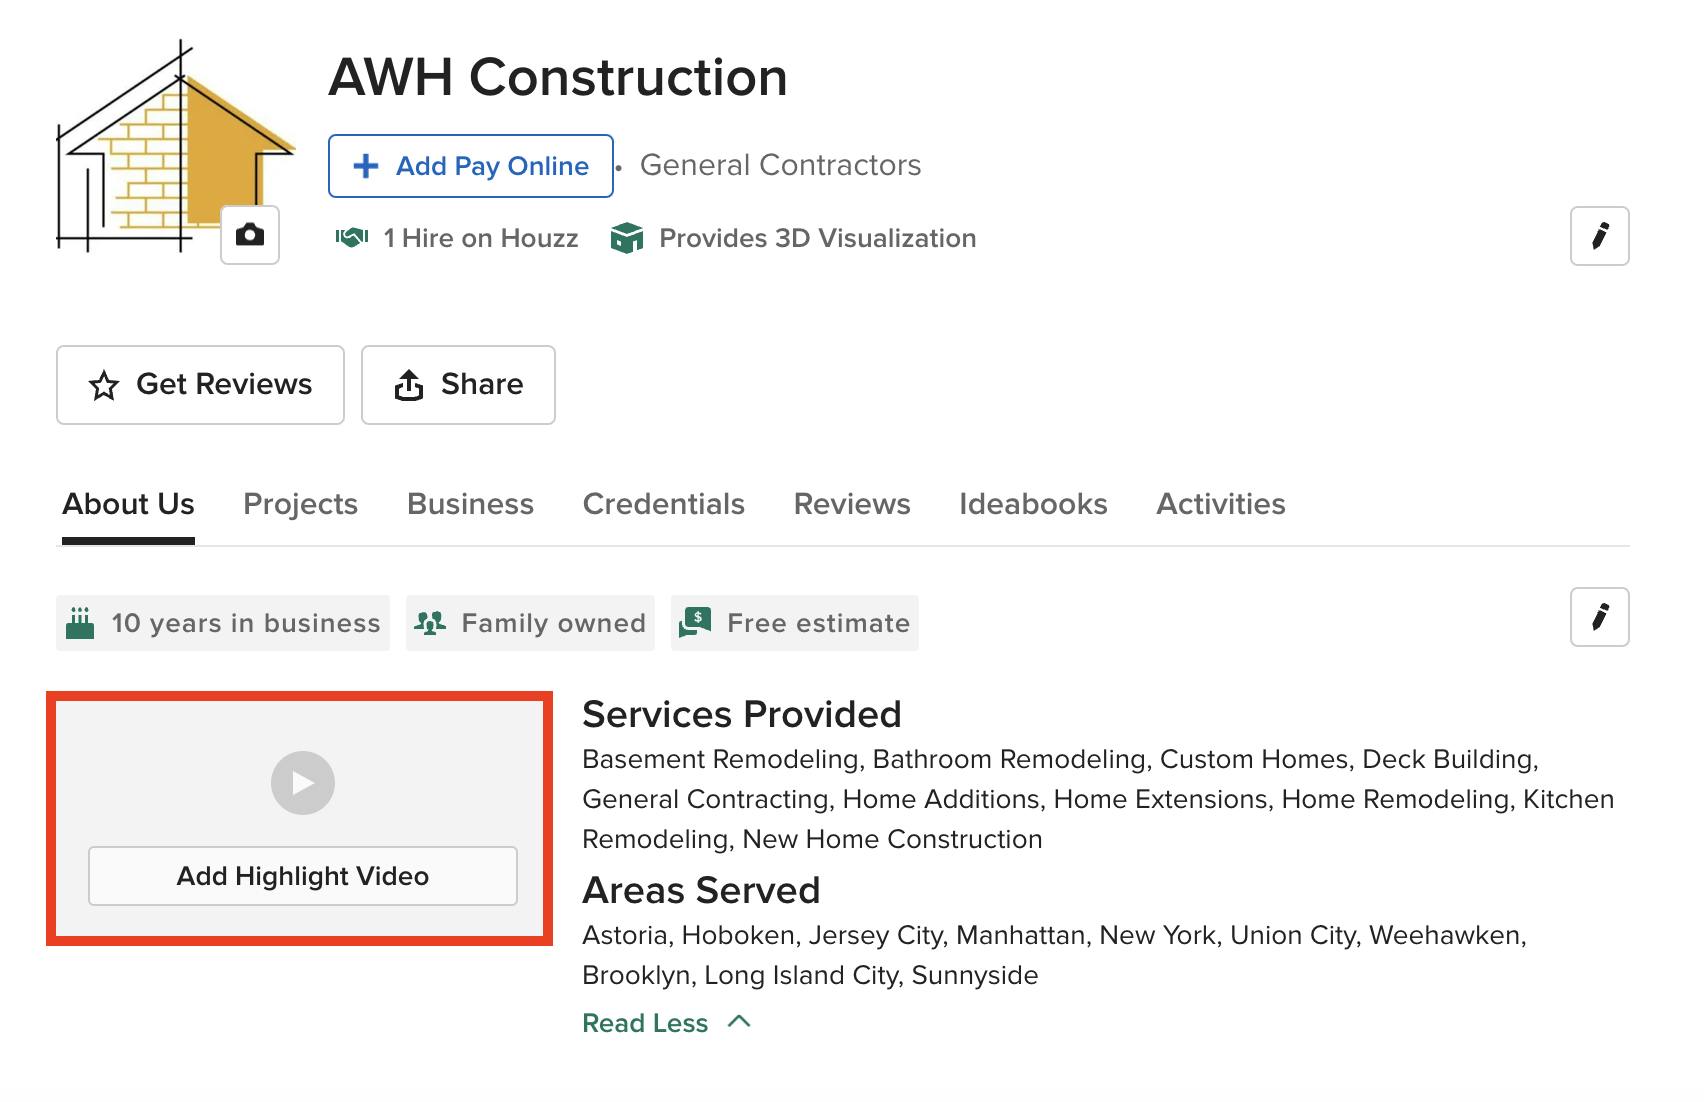Click the 1 Hire on Houzz label
Viewport: 1704px width, 1102px height.
481,238
